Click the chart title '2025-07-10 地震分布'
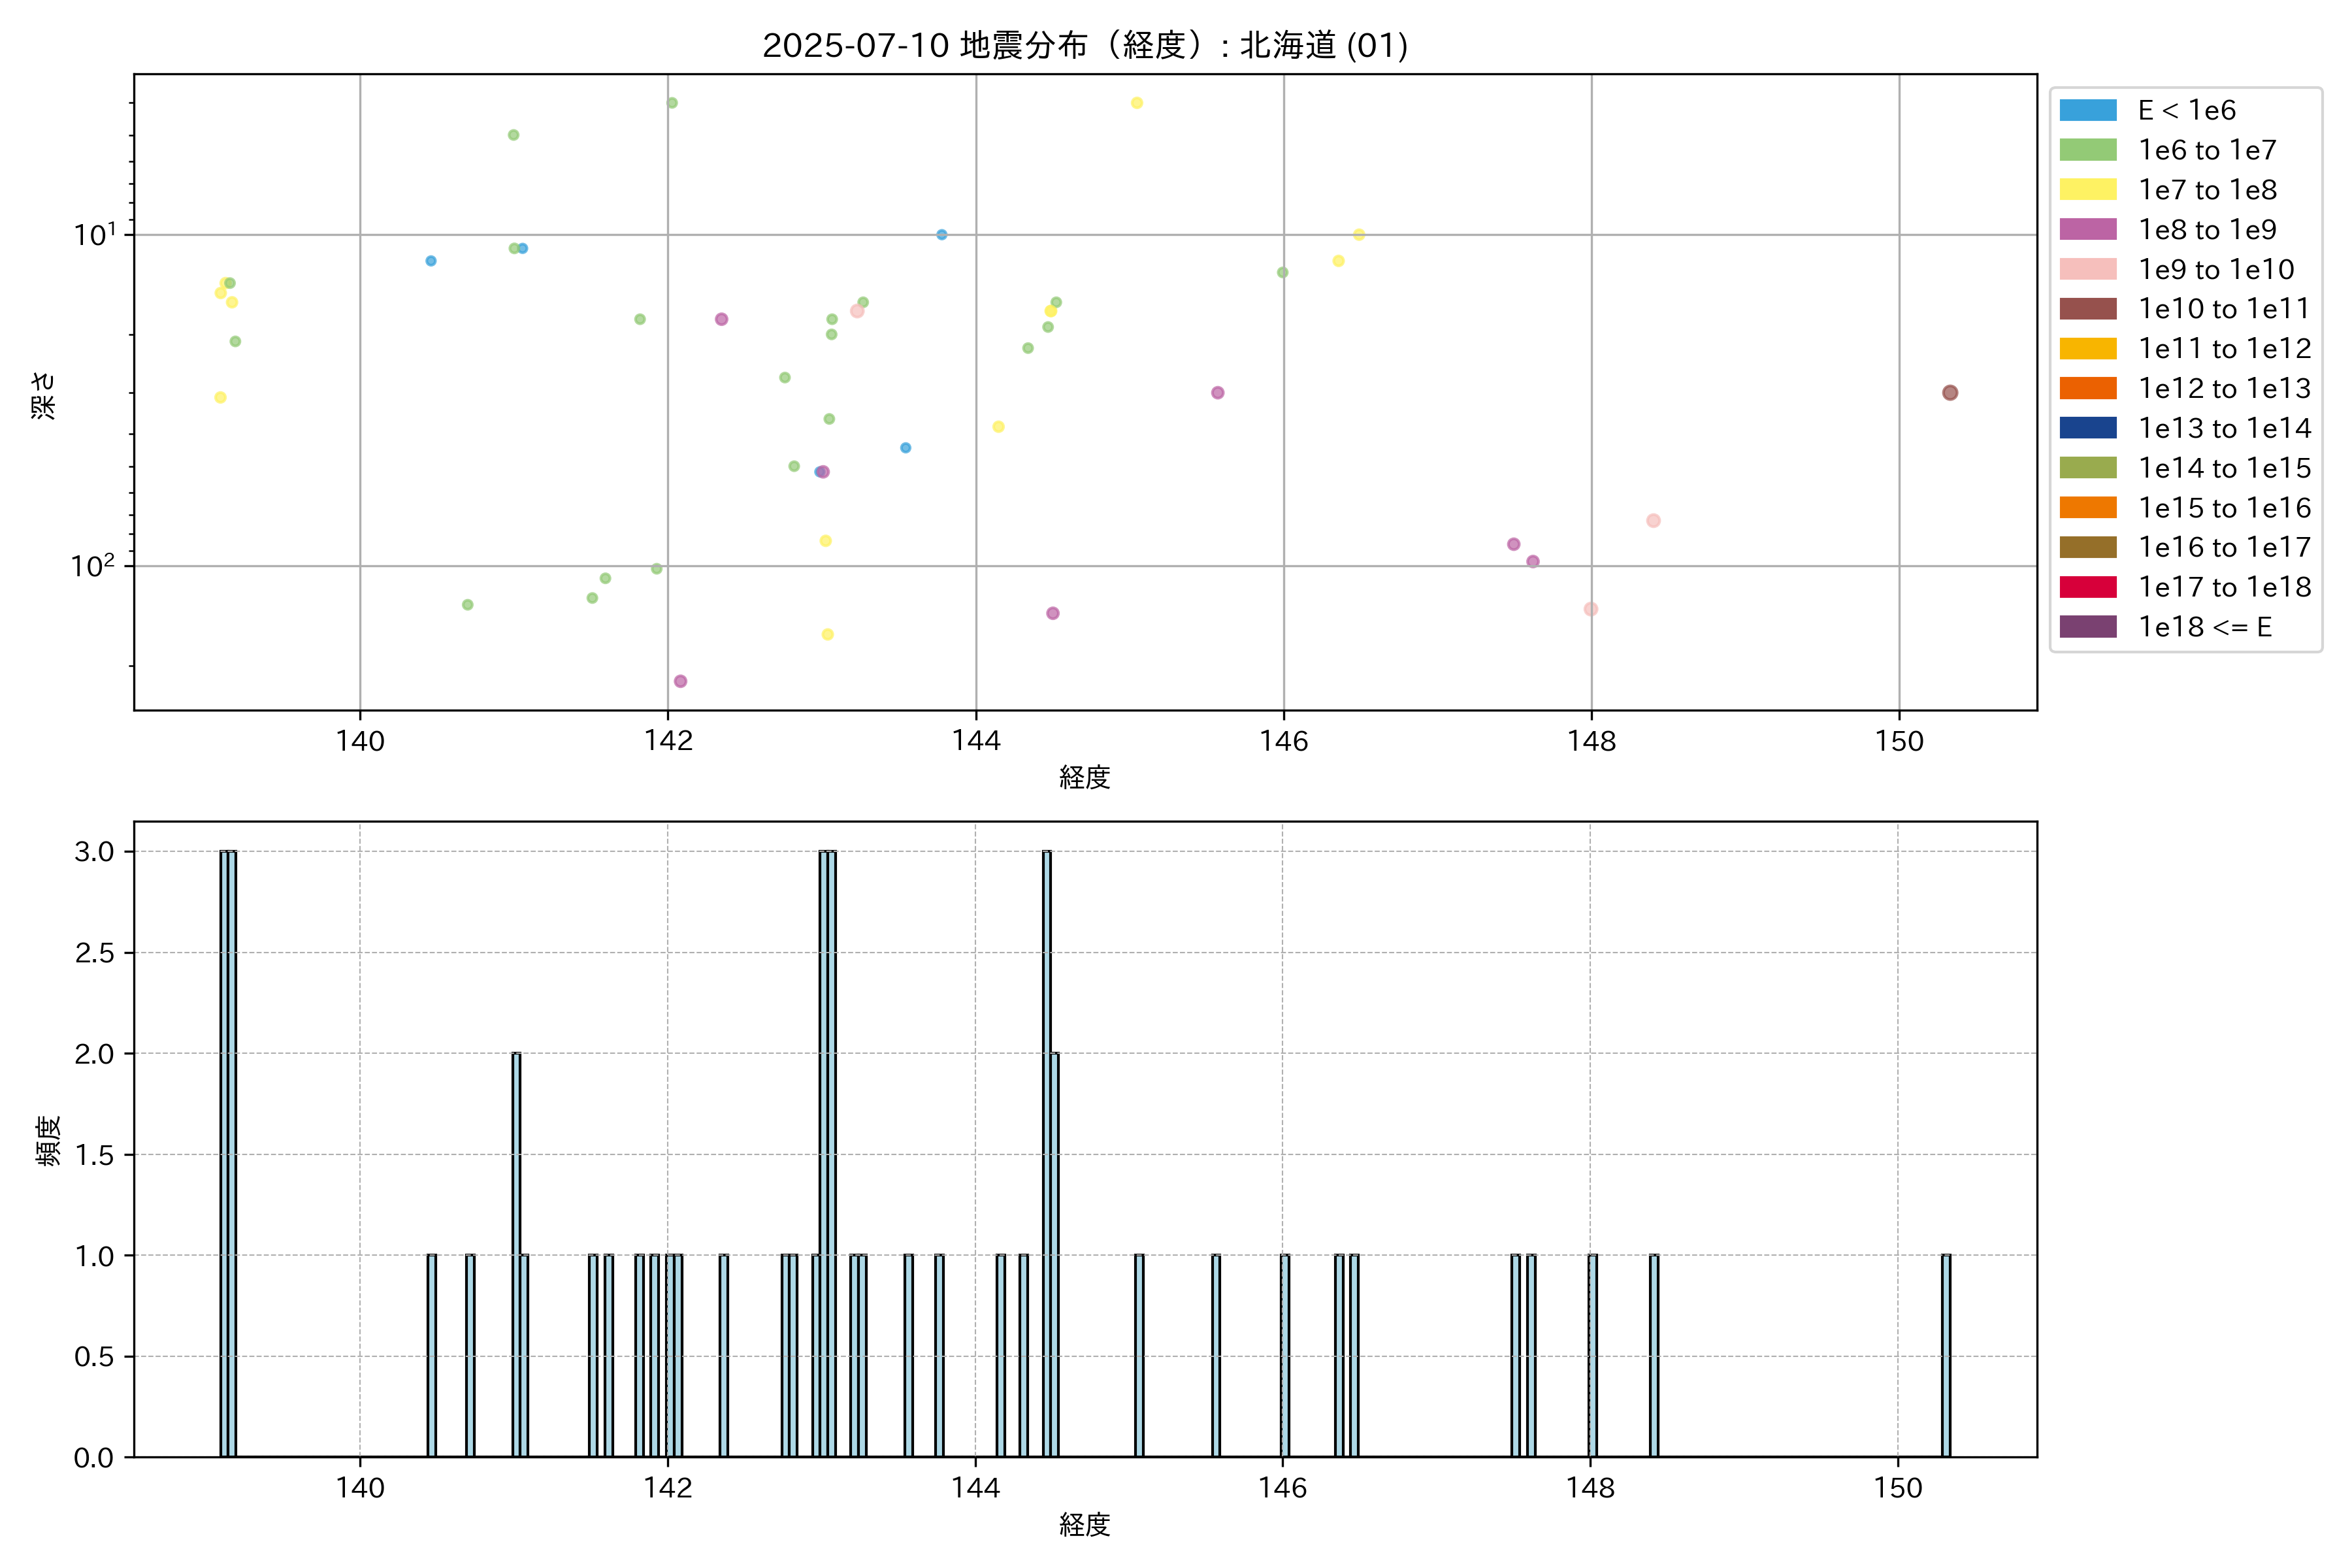Image resolution: width=2352 pixels, height=1568 pixels. pyautogui.click(x=1084, y=45)
